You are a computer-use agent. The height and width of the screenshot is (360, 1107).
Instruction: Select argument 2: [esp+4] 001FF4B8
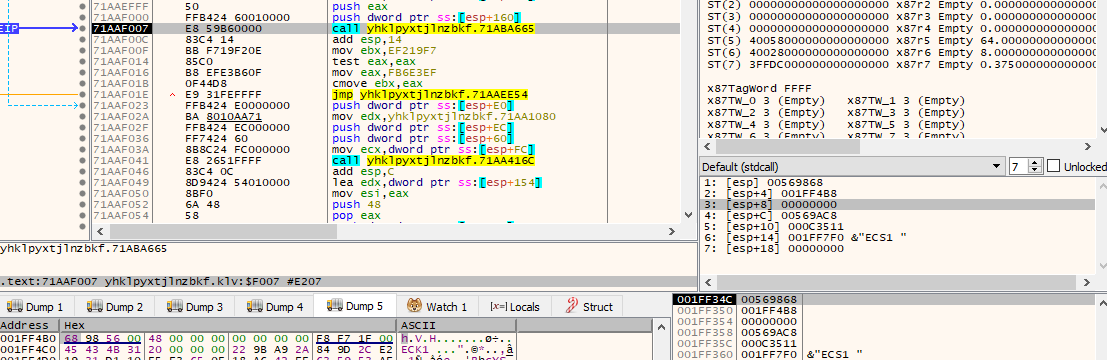click(x=770, y=193)
